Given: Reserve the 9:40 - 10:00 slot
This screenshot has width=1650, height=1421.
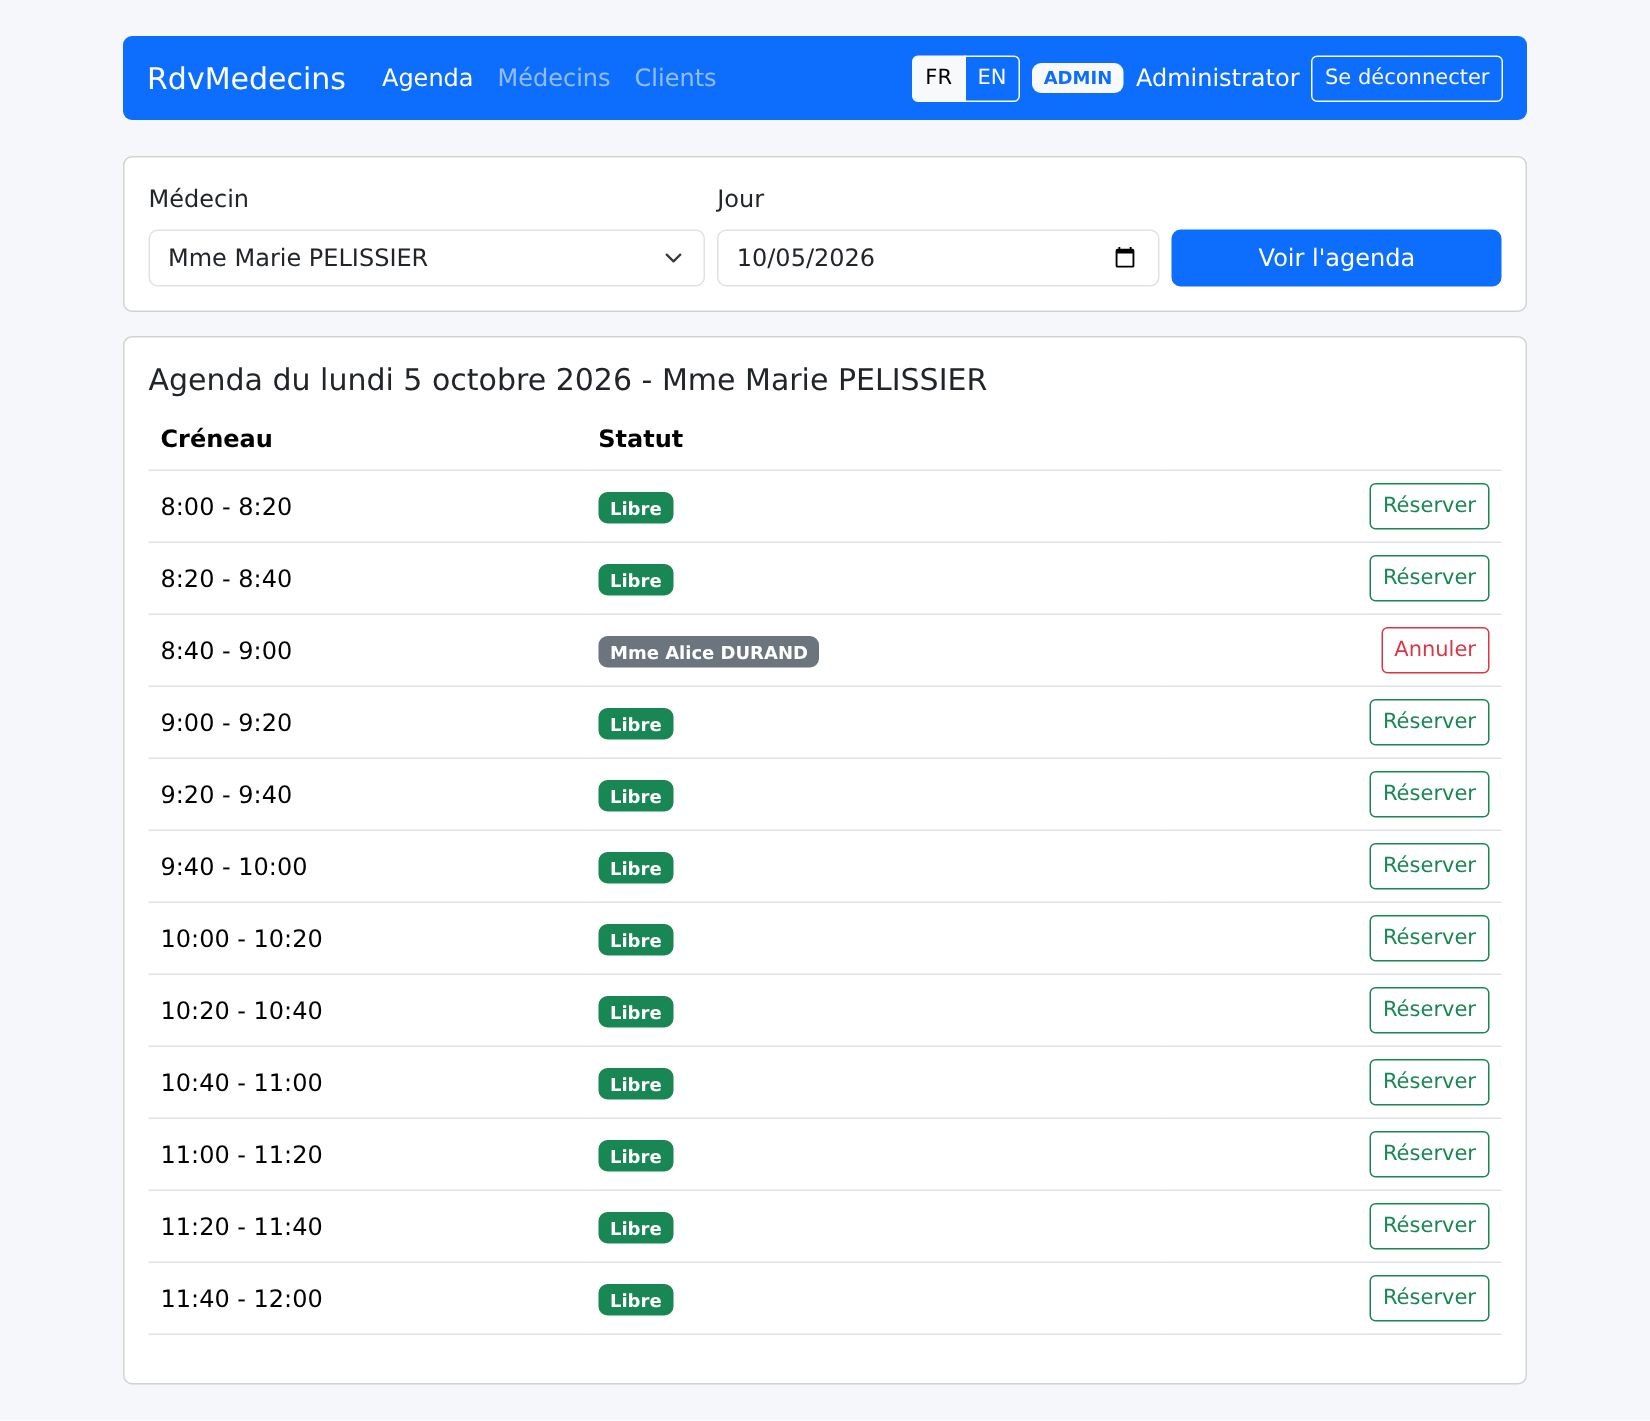Looking at the screenshot, I should tap(1429, 866).
